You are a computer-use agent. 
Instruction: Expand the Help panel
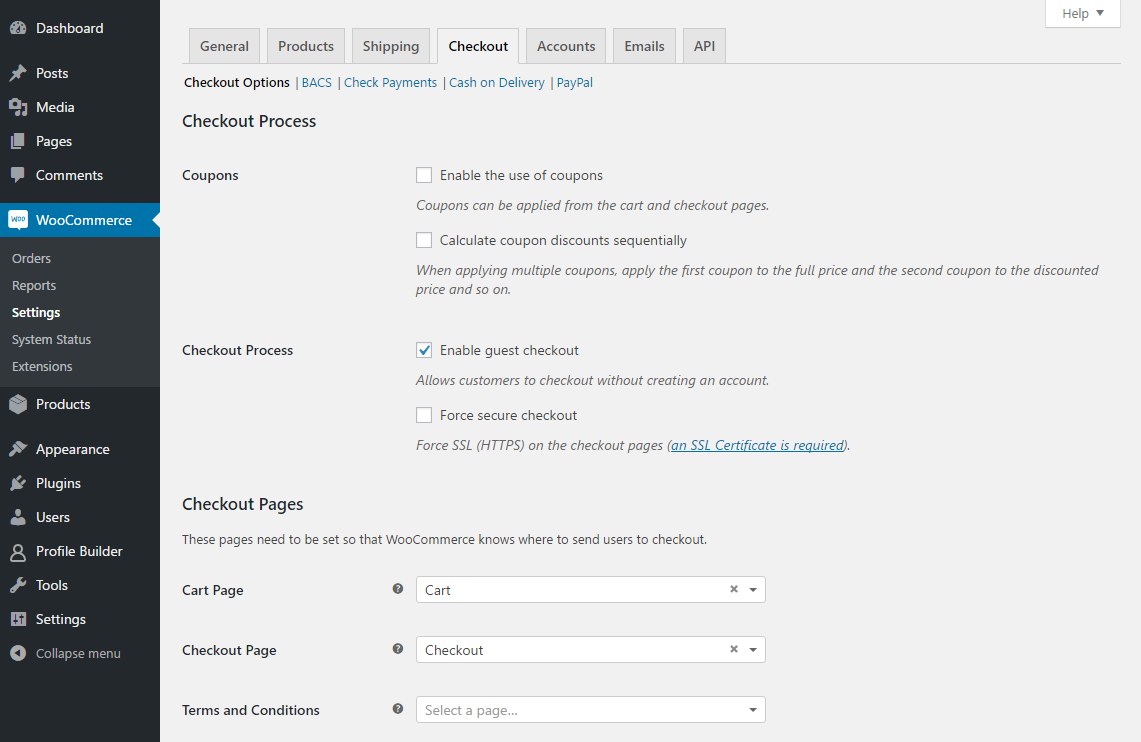[1083, 13]
